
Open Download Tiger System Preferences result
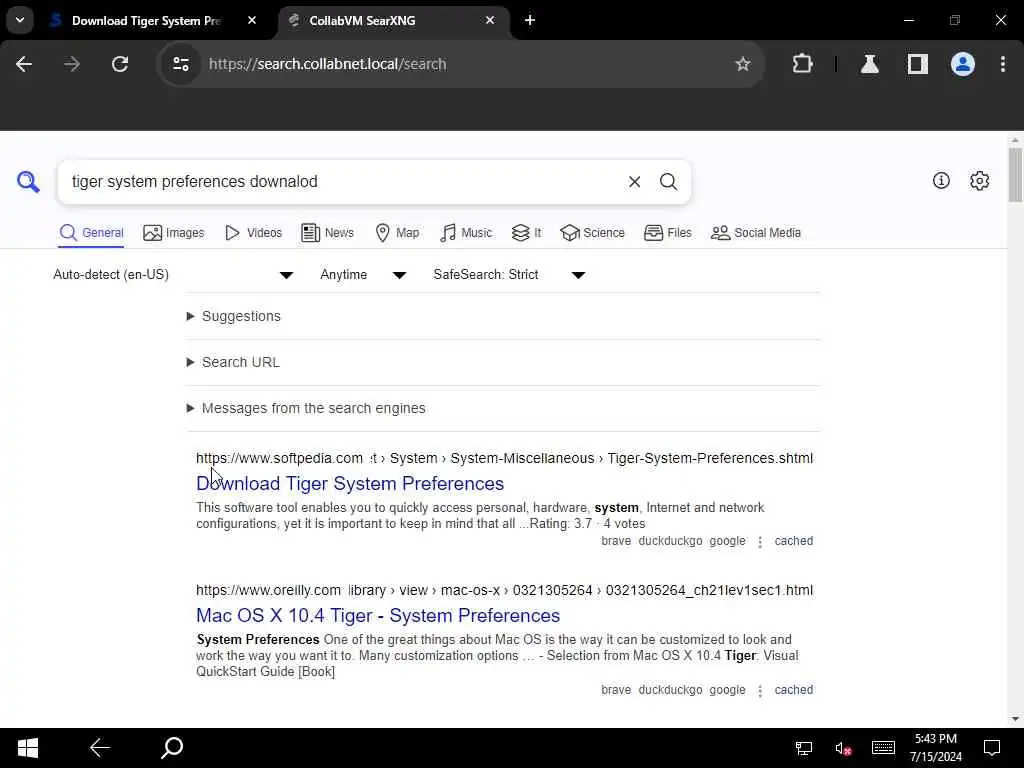pyautogui.click(x=350, y=484)
